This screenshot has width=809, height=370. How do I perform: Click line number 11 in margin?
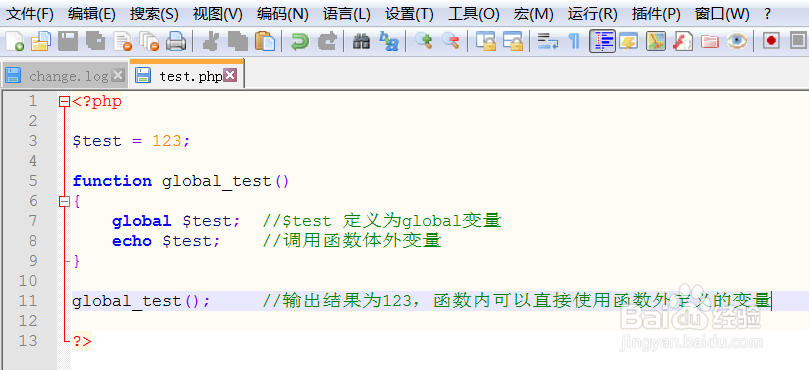click(29, 300)
